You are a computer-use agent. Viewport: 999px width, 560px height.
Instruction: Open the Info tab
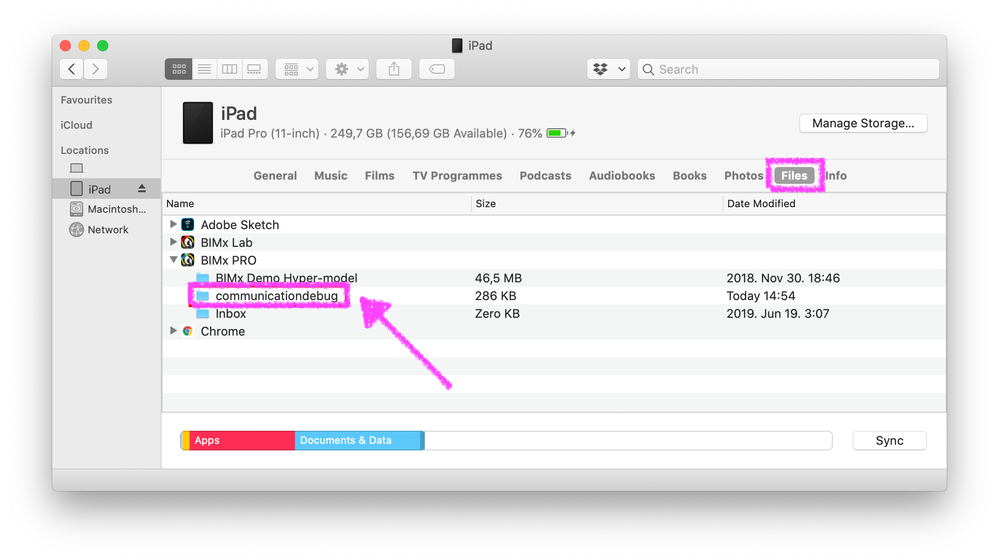tap(836, 176)
